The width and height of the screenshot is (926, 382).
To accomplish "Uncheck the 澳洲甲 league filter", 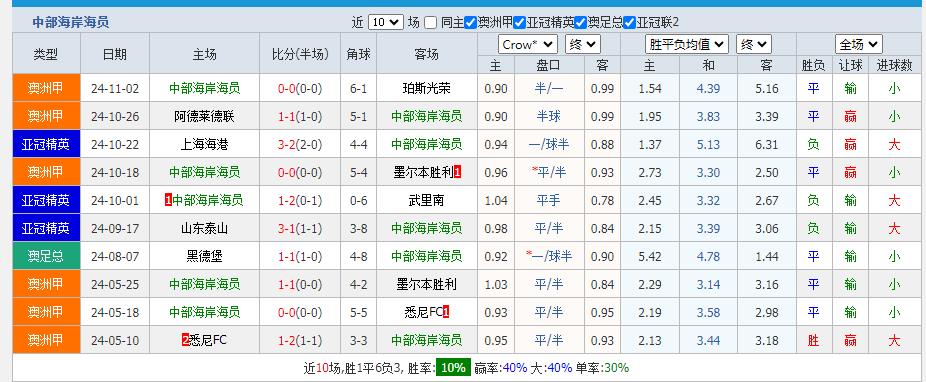I will coord(470,23).
